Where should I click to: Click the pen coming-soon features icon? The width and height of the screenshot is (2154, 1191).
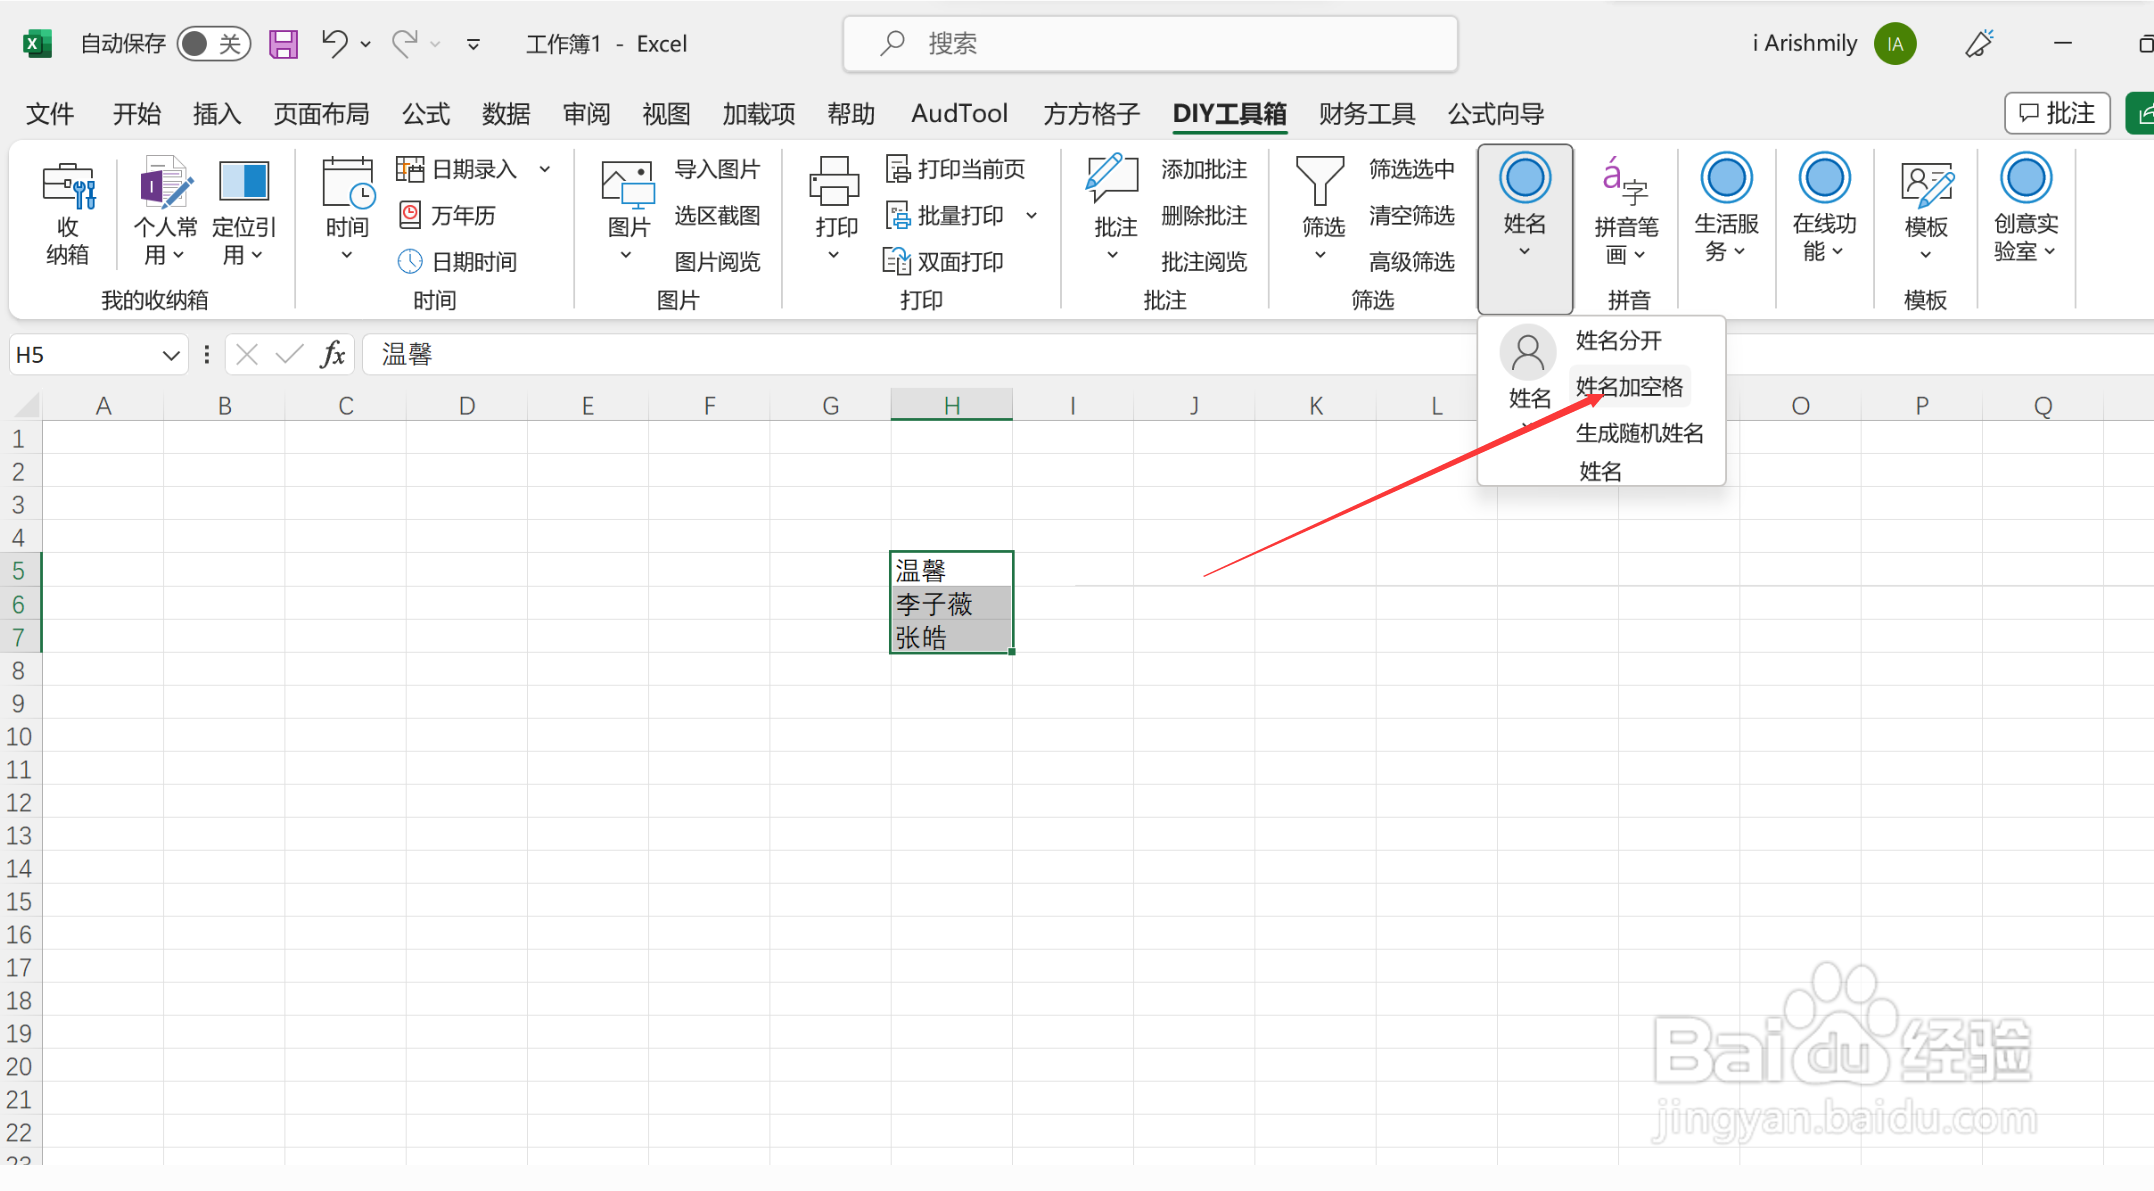click(x=1979, y=43)
